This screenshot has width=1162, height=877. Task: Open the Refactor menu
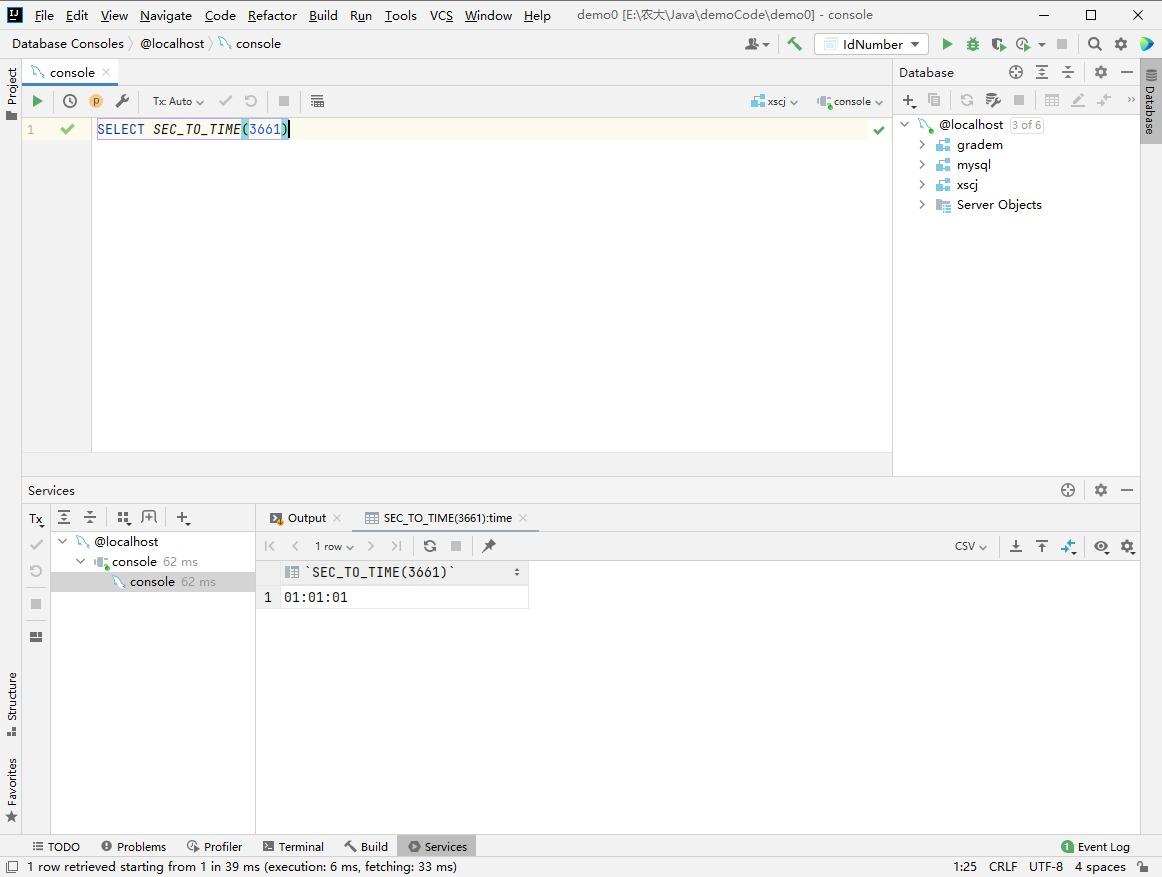tap(272, 15)
